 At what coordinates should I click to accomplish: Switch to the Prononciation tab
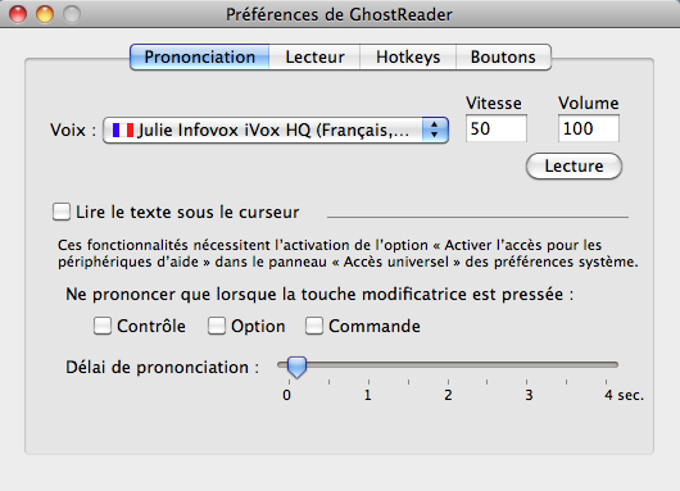click(199, 57)
